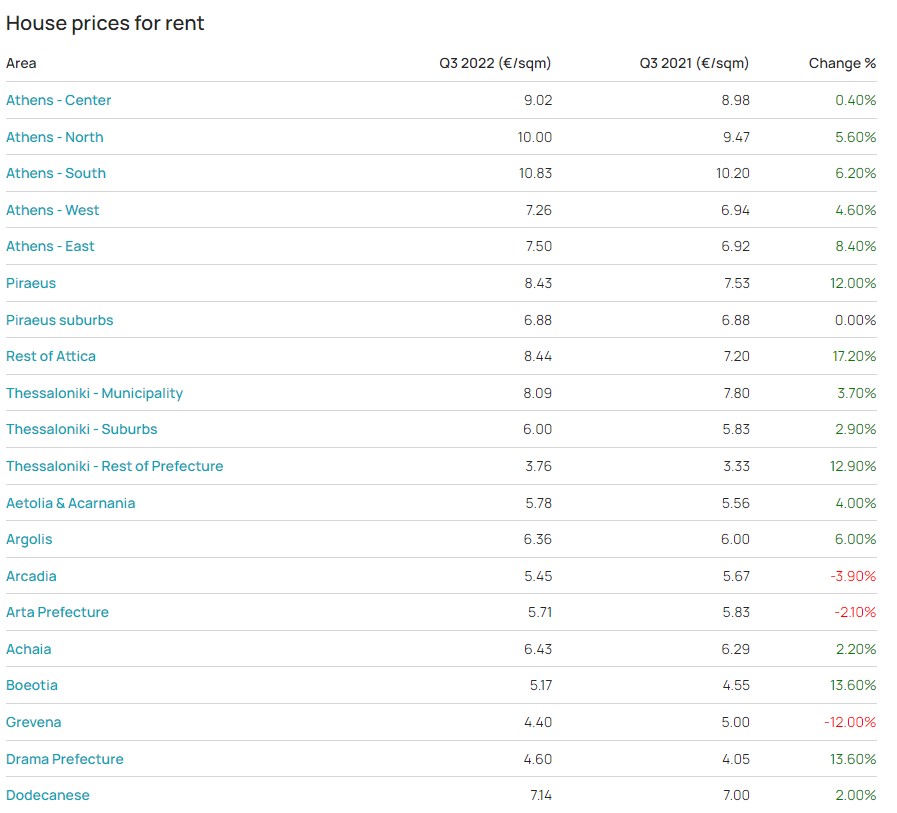Screen dimensions: 897x813
Task: Click the Boeotia area link
Action: click(32, 685)
